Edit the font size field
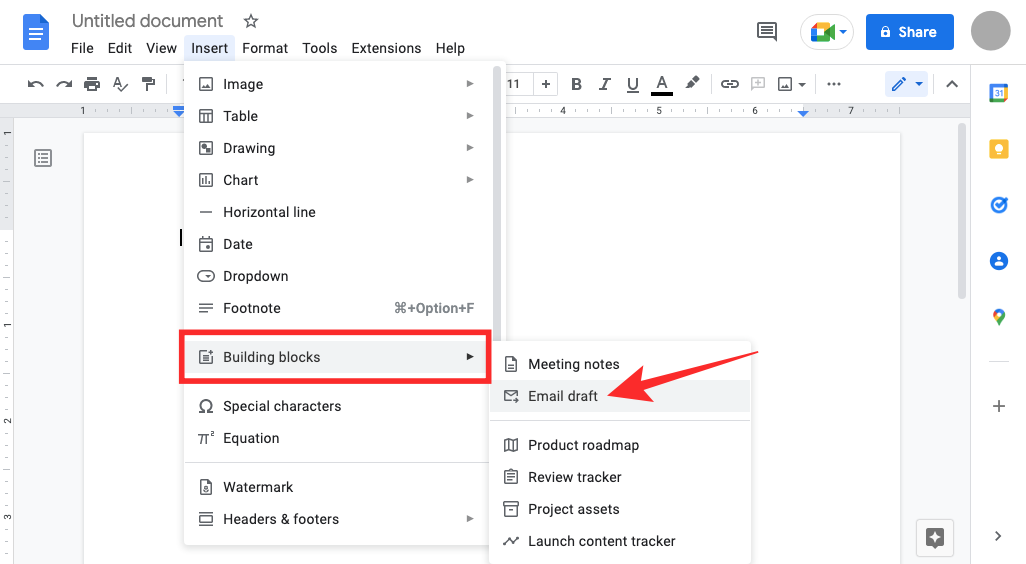Image resolution: width=1026 pixels, height=564 pixels. click(517, 84)
